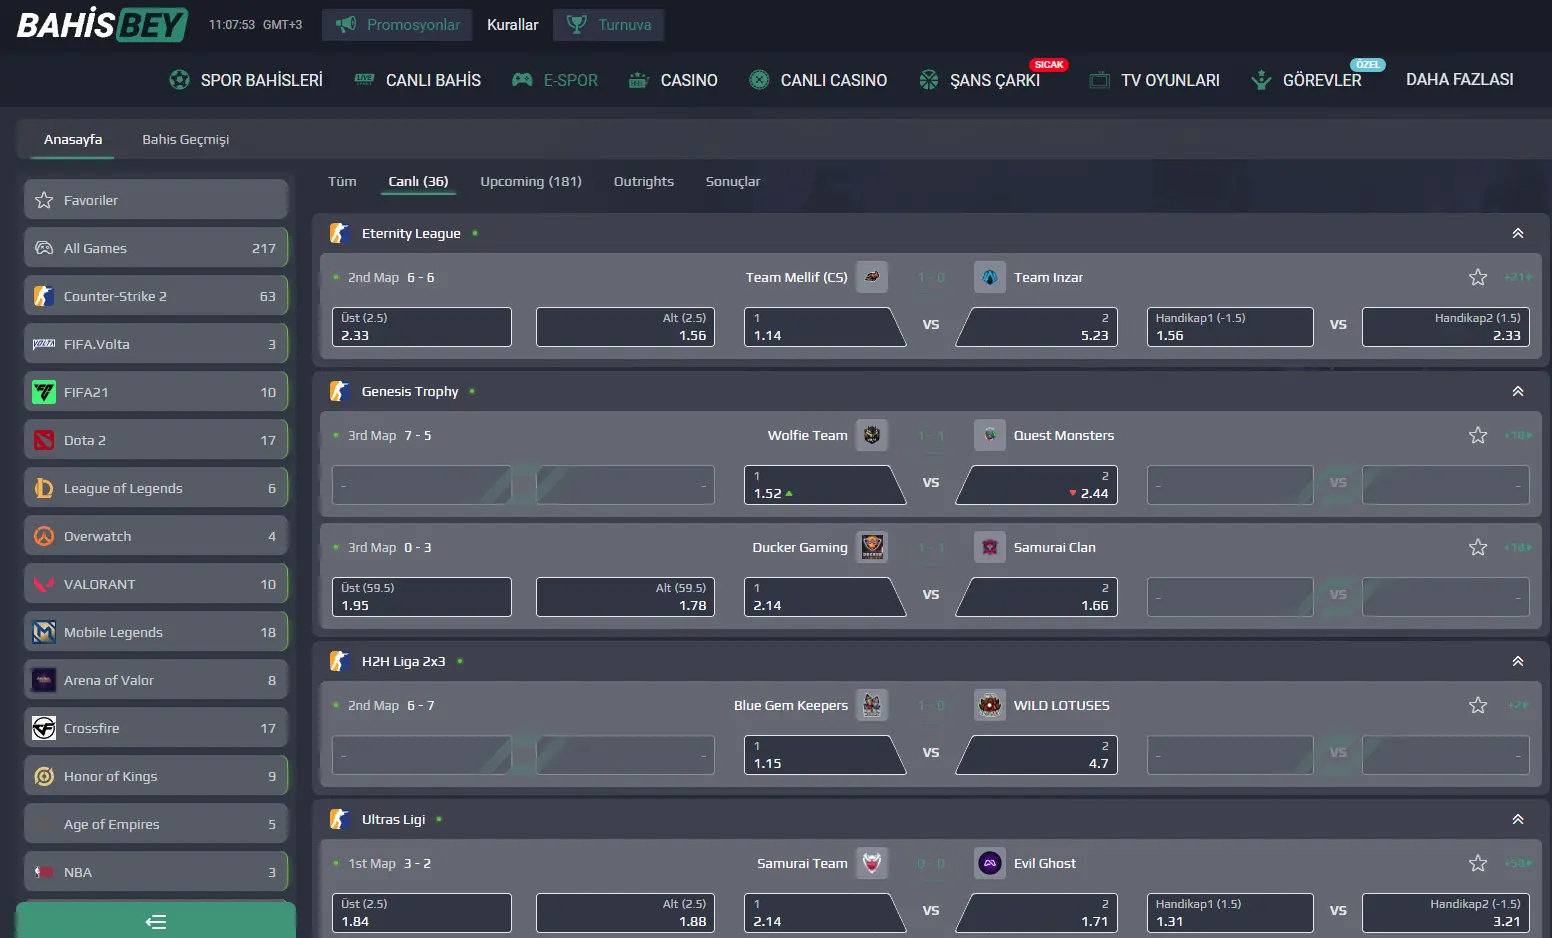The image size is (1552, 938).
Task: Click Wolfie Team logo
Action: point(872,435)
